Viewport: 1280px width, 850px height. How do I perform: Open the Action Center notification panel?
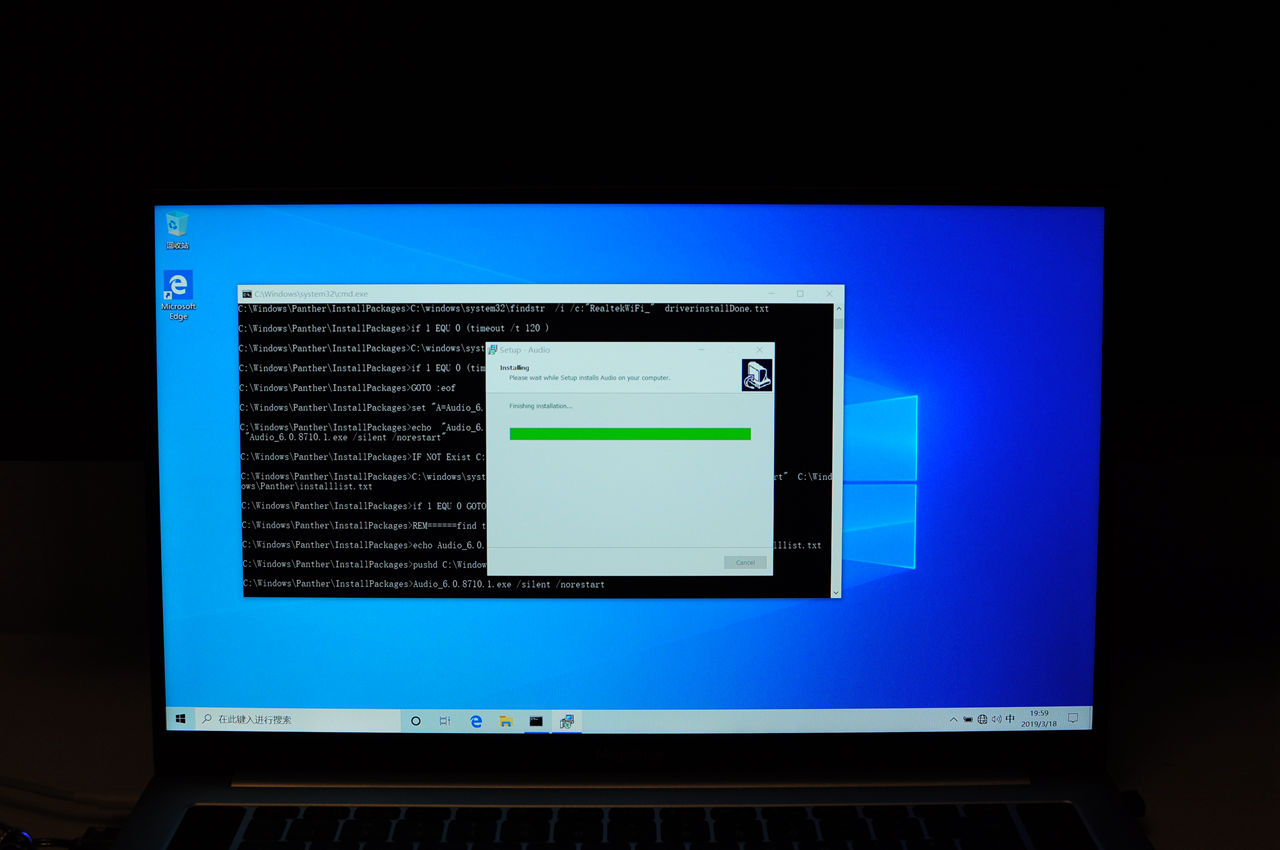tap(1072, 719)
